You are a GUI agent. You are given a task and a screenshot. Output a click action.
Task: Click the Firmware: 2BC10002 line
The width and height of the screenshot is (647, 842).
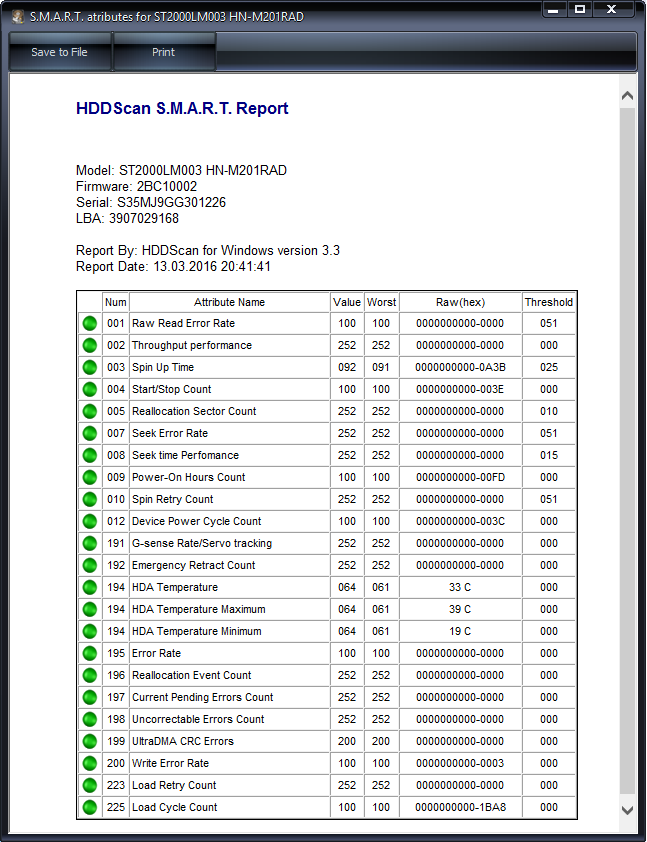(x=136, y=187)
